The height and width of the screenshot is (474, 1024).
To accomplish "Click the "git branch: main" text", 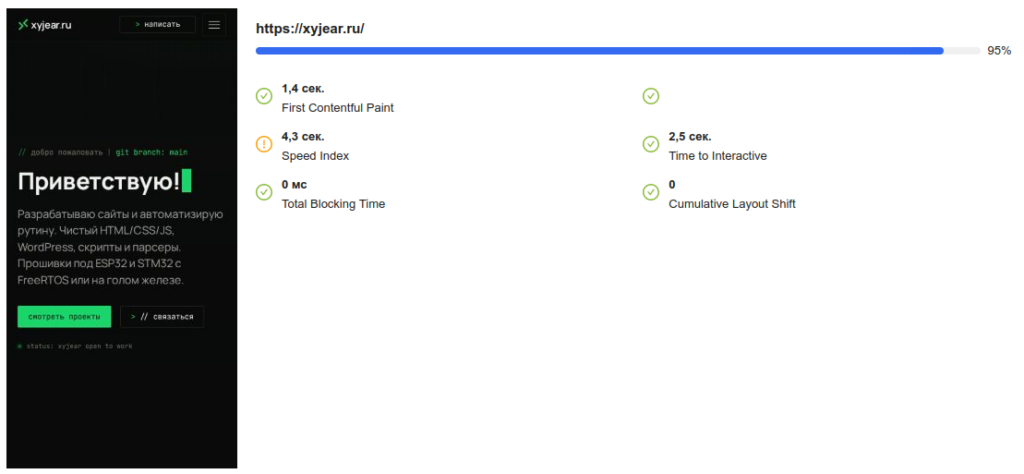I will click(x=152, y=152).
